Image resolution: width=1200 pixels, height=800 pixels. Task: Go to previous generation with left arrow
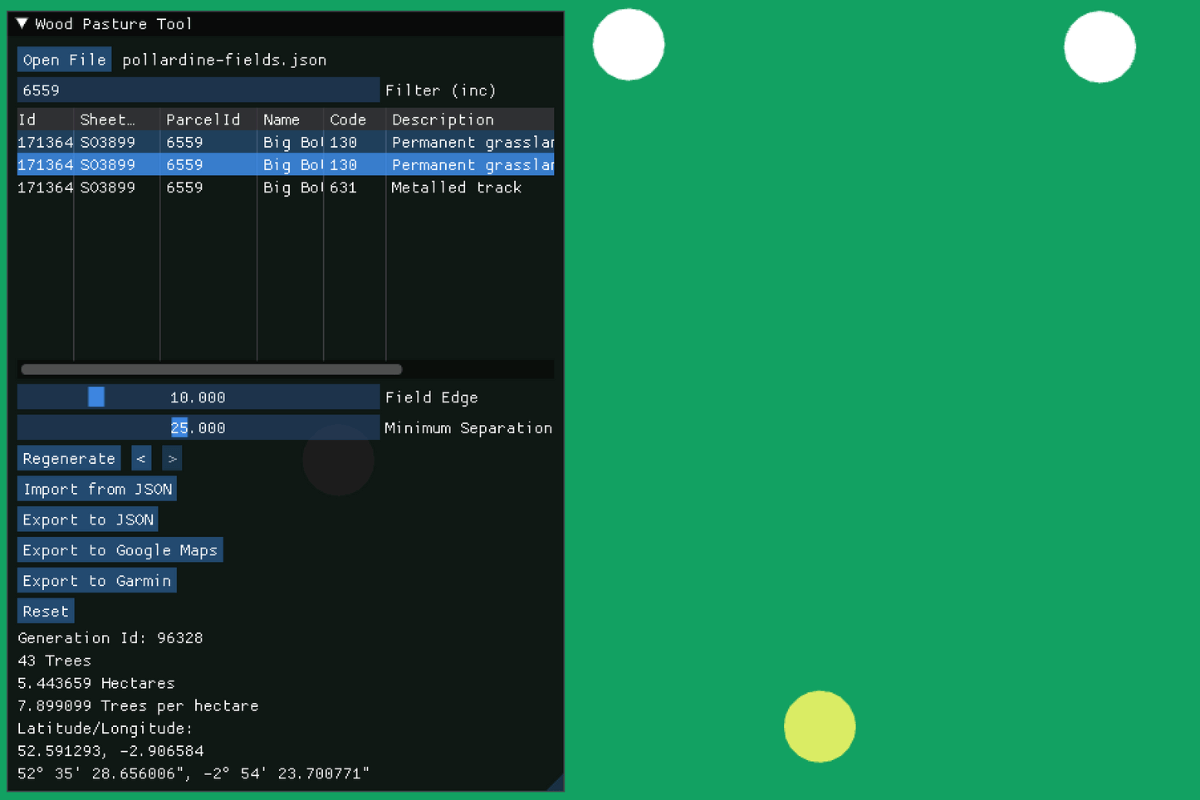(x=141, y=459)
